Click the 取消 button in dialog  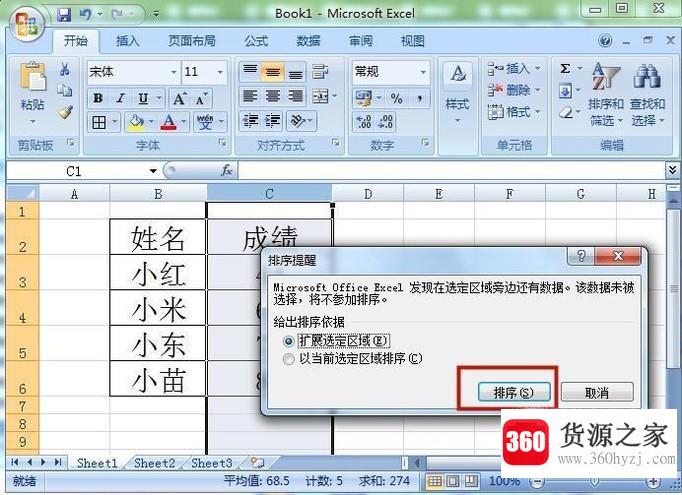[597, 393]
